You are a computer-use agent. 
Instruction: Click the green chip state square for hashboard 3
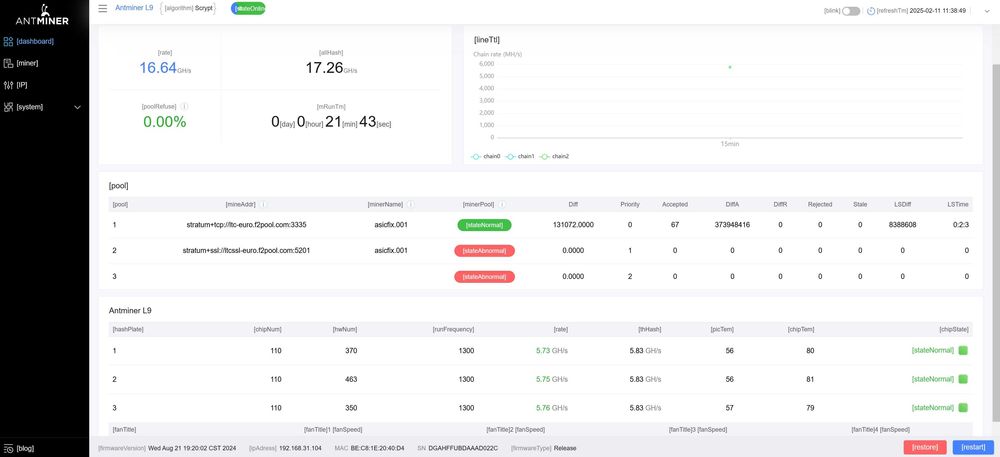[963, 408]
